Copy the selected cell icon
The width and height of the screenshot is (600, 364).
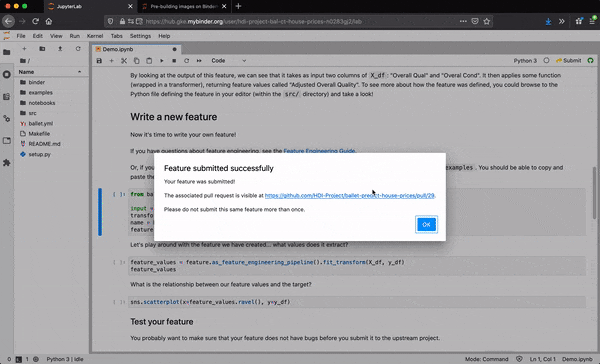coord(137,60)
